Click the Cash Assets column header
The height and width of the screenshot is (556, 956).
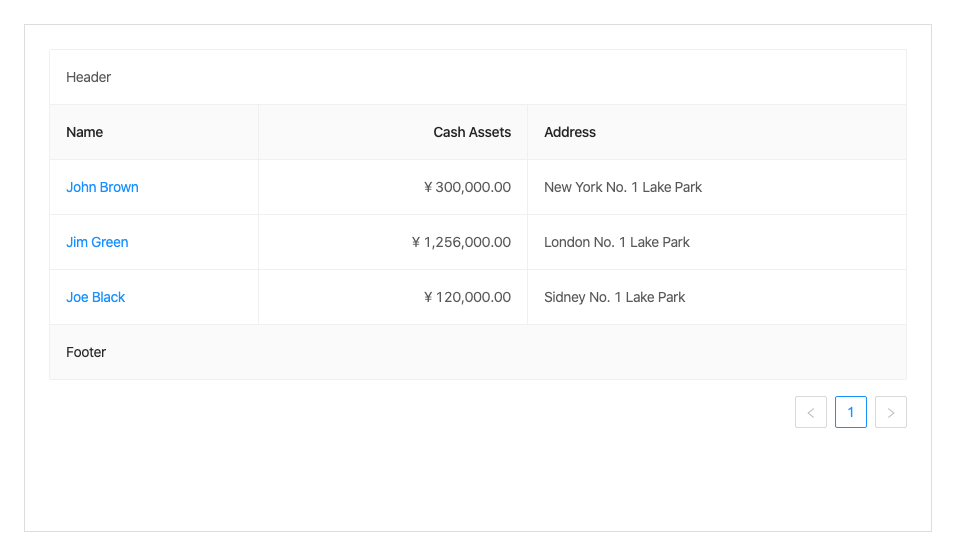click(472, 132)
